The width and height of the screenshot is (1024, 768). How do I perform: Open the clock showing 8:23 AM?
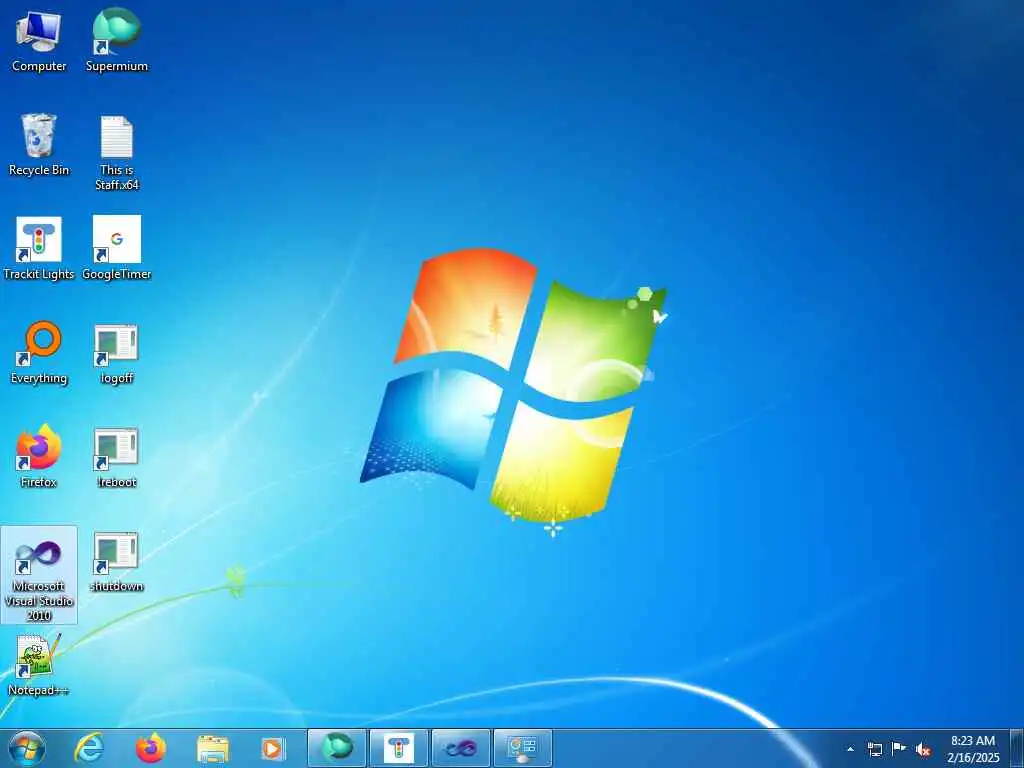(973, 749)
